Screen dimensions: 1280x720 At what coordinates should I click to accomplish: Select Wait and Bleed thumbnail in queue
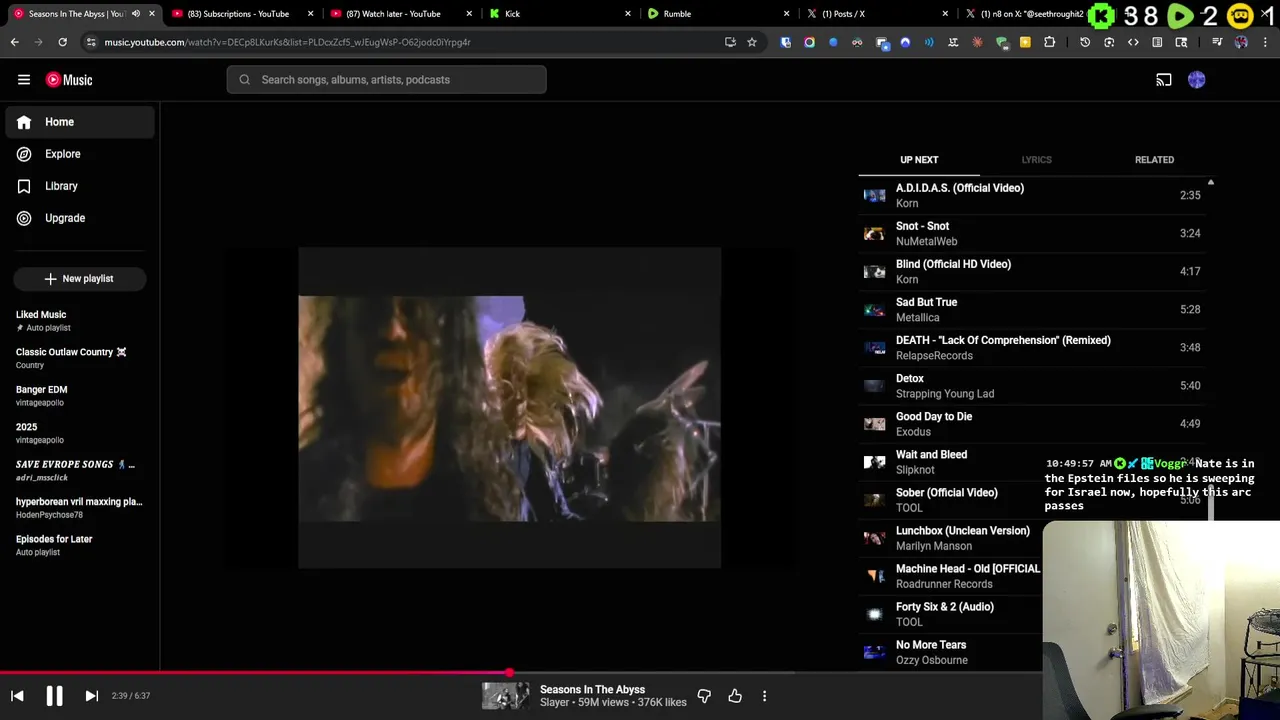pyautogui.click(x=875, y=462)
